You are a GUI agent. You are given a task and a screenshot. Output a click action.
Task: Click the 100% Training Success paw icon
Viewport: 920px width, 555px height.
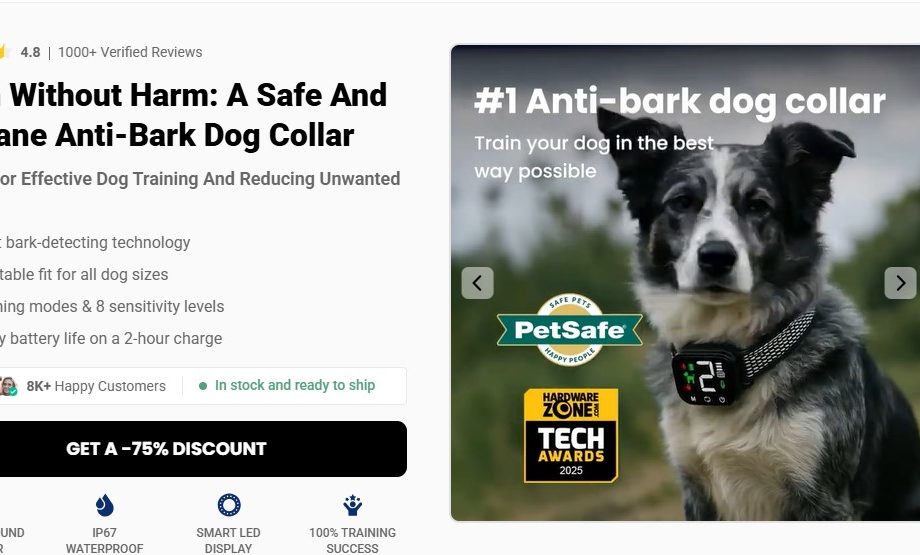353,505
